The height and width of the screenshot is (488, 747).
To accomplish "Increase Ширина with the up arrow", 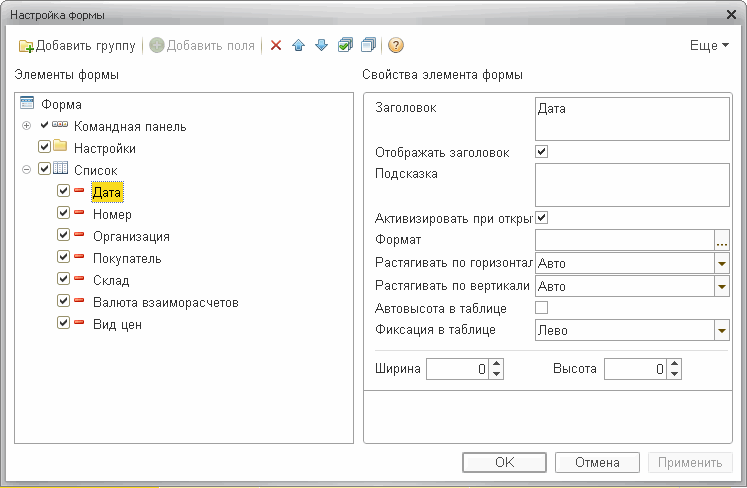I will (x=497, y=364).
